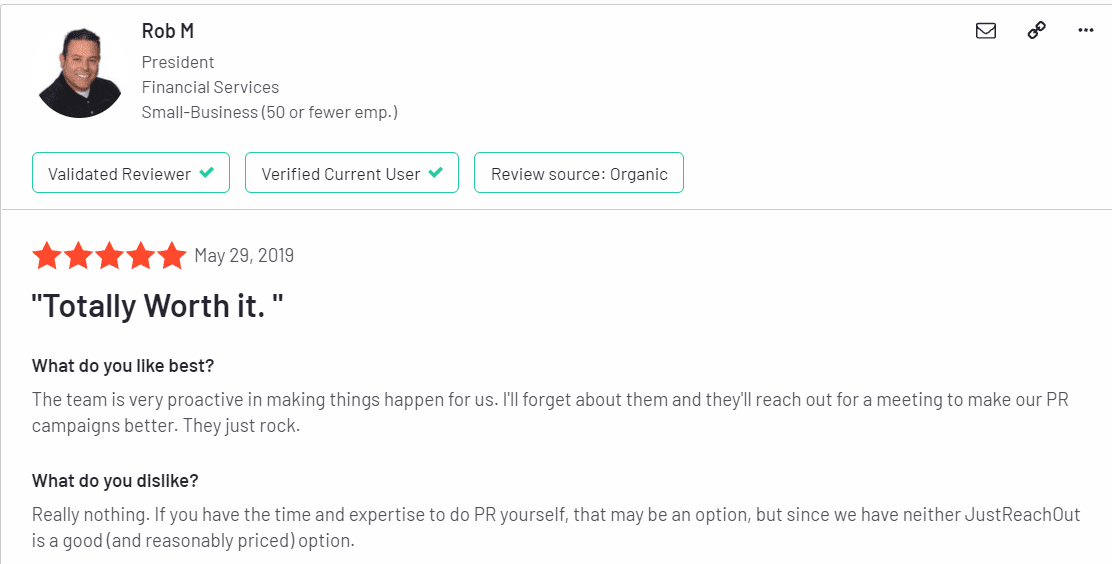This screenshot has height=564, width=1112.
Task: Click the Verified Current User checkmark
Action: [x=435, y=172]
